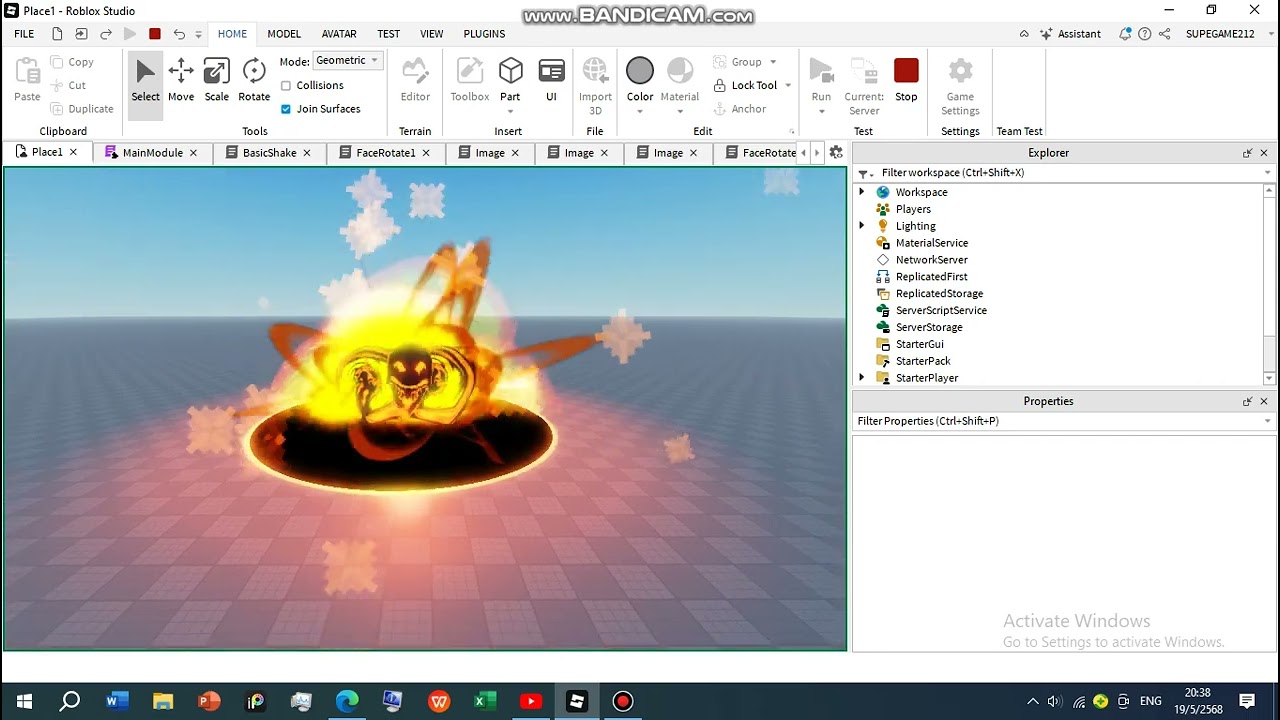Open the Part dropdown arrow
Viewport: 1280px width, 720px height.
[x=510, y=111]
